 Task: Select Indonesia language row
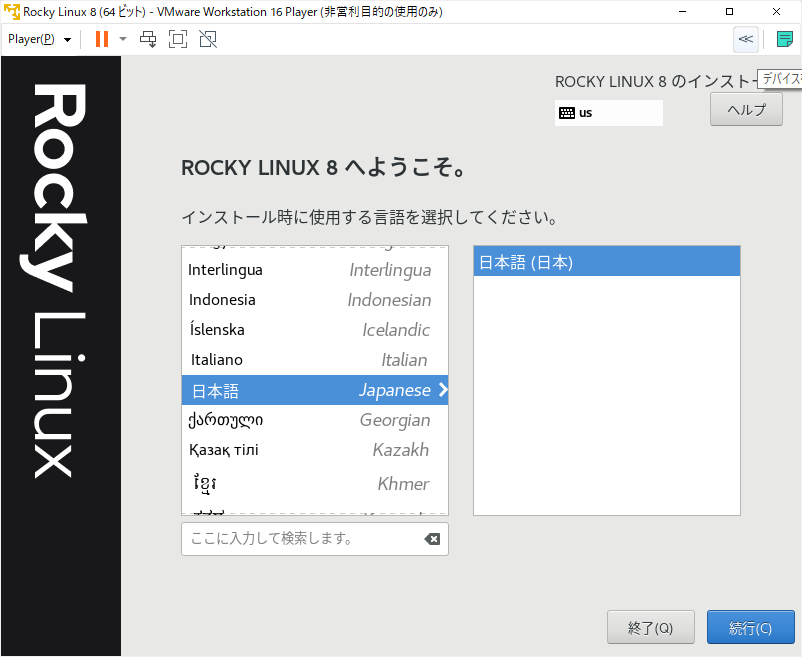(x=315, y=300)
